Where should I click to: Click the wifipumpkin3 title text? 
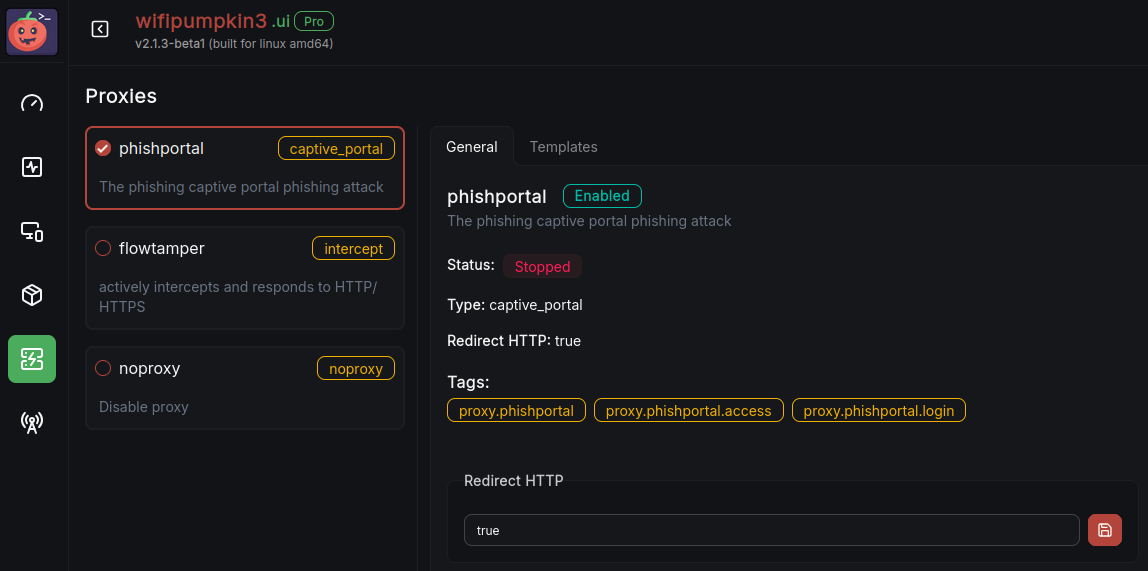click(201, 21)
